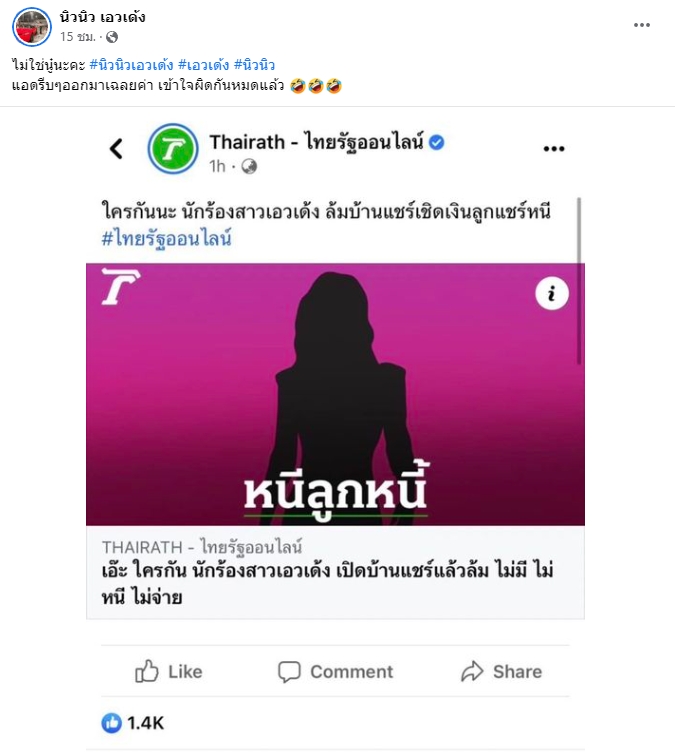Click the silhouette article image thumbnail
This screenshot has height=756, width=675.
[x=336, y=394]
